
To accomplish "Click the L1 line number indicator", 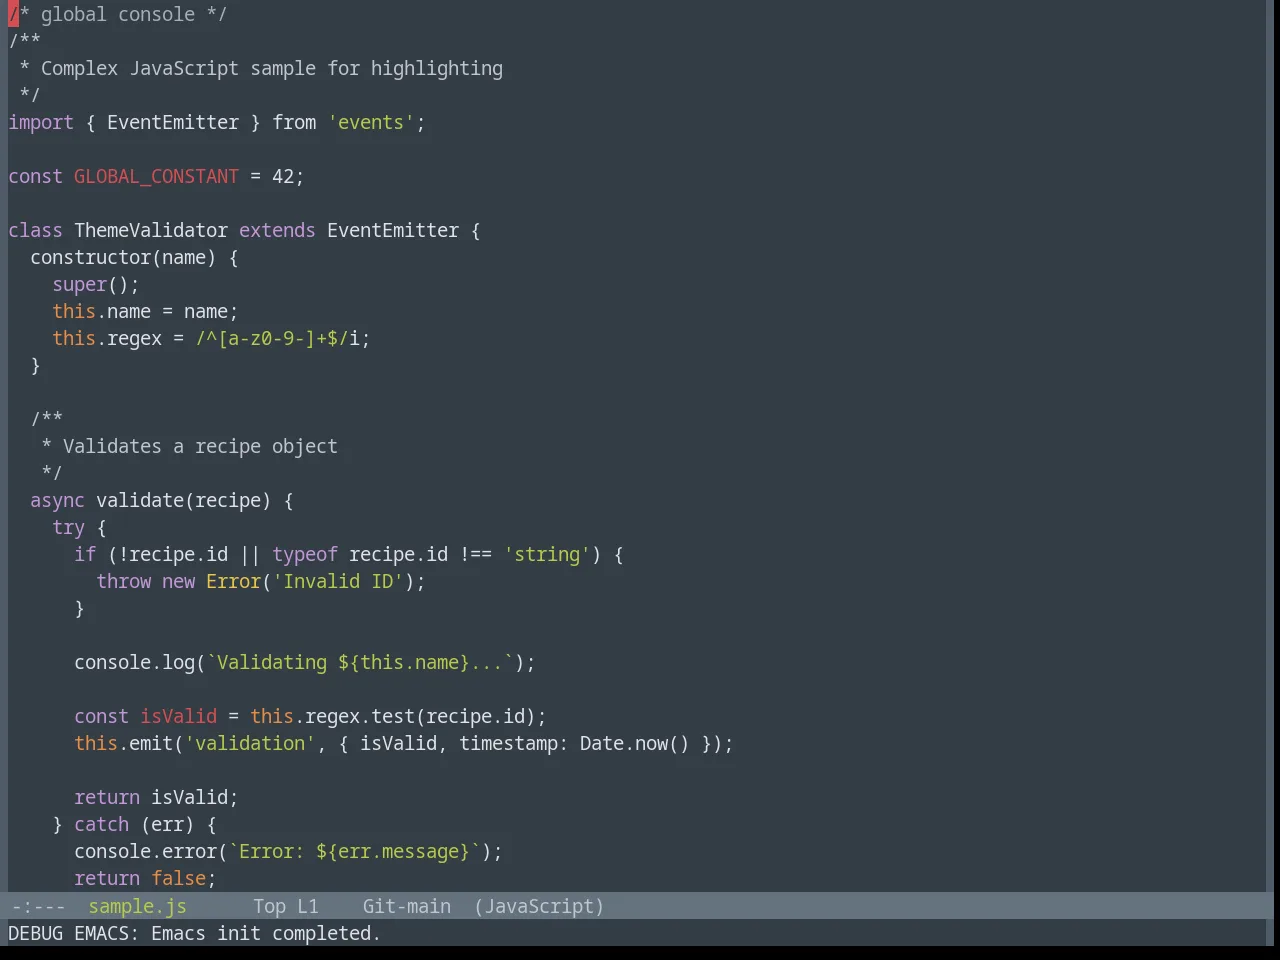I will pos(308,906).
